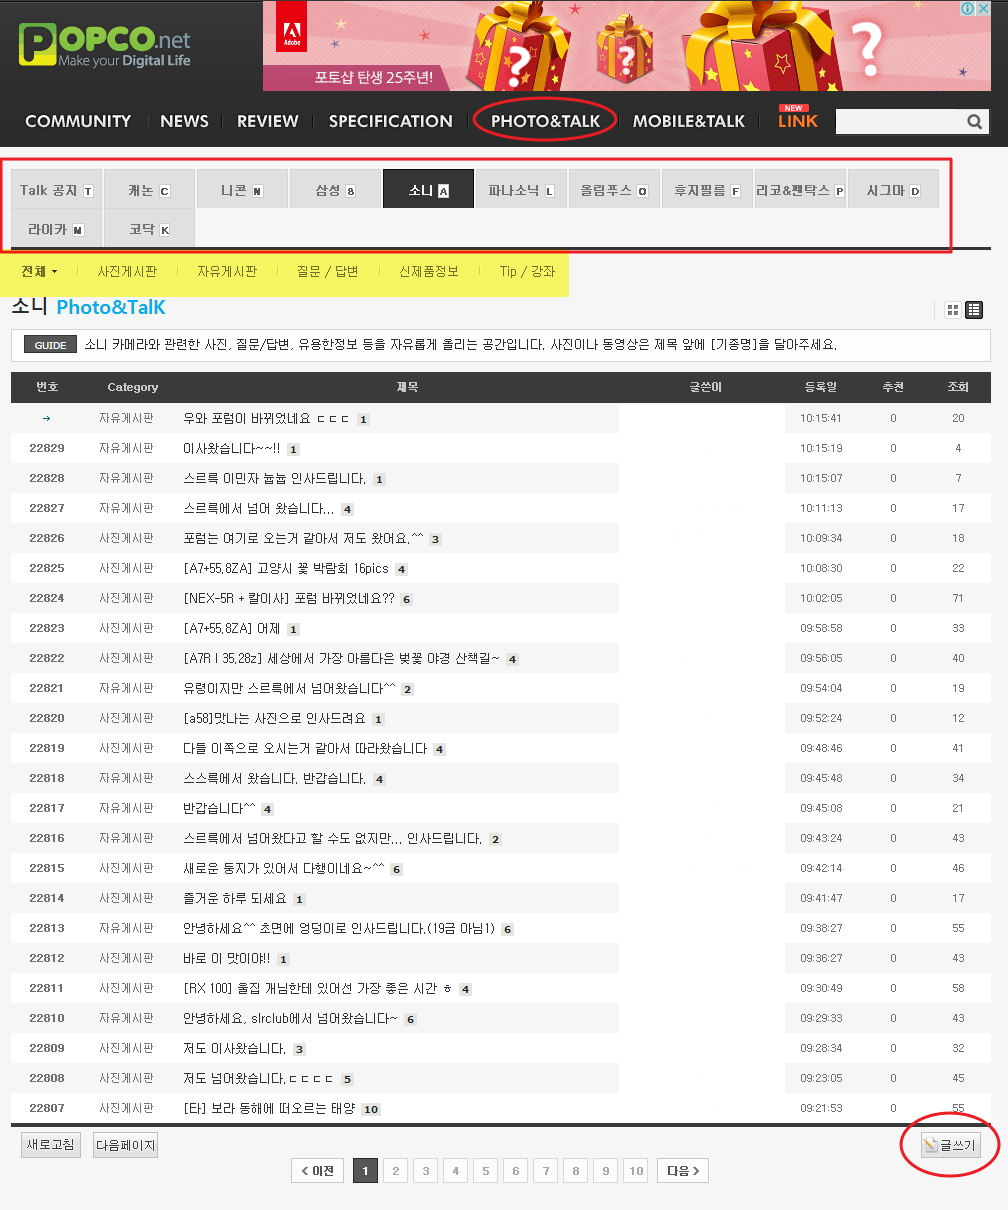Go to page 2 of listings

pos(395,1171)
